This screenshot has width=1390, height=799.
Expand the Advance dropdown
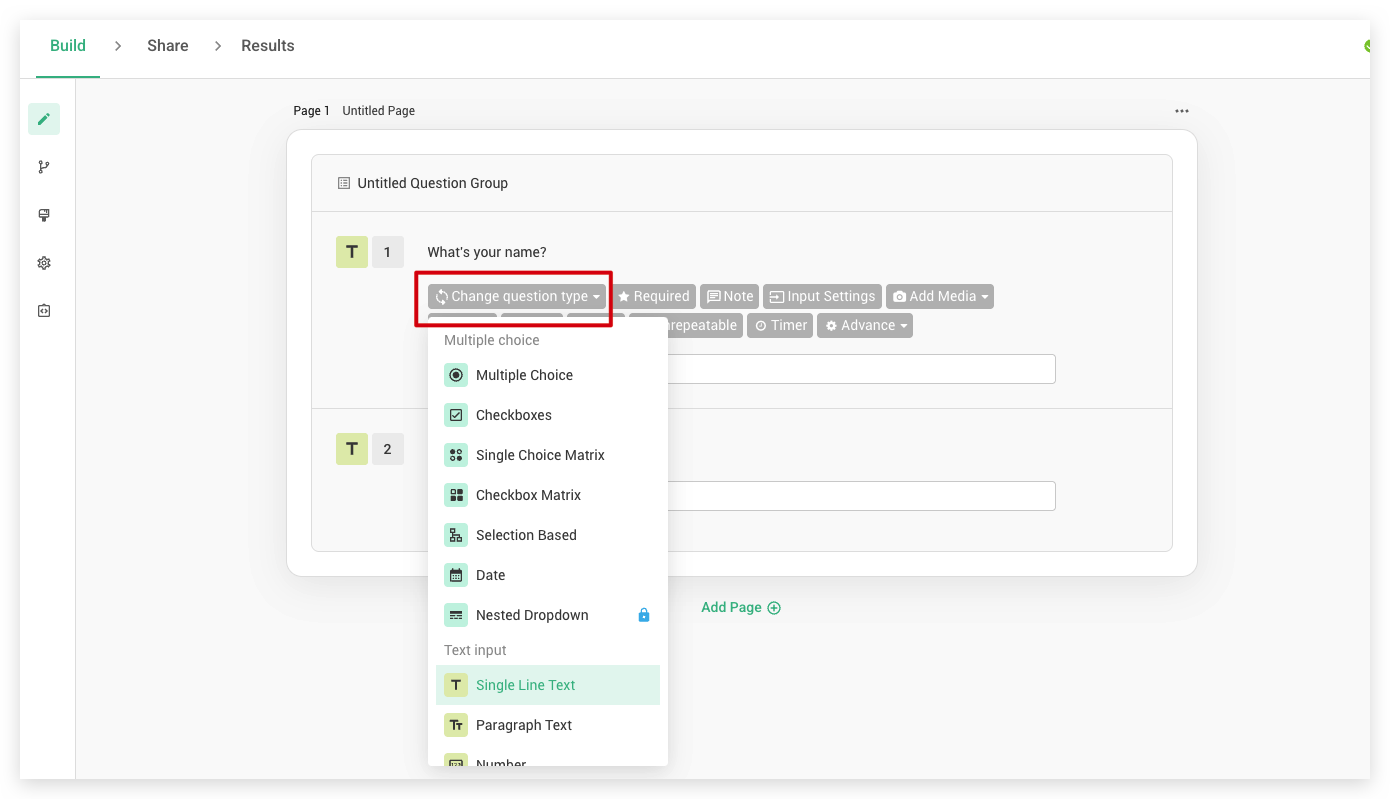pyautogui.click(x=865, y=326)
